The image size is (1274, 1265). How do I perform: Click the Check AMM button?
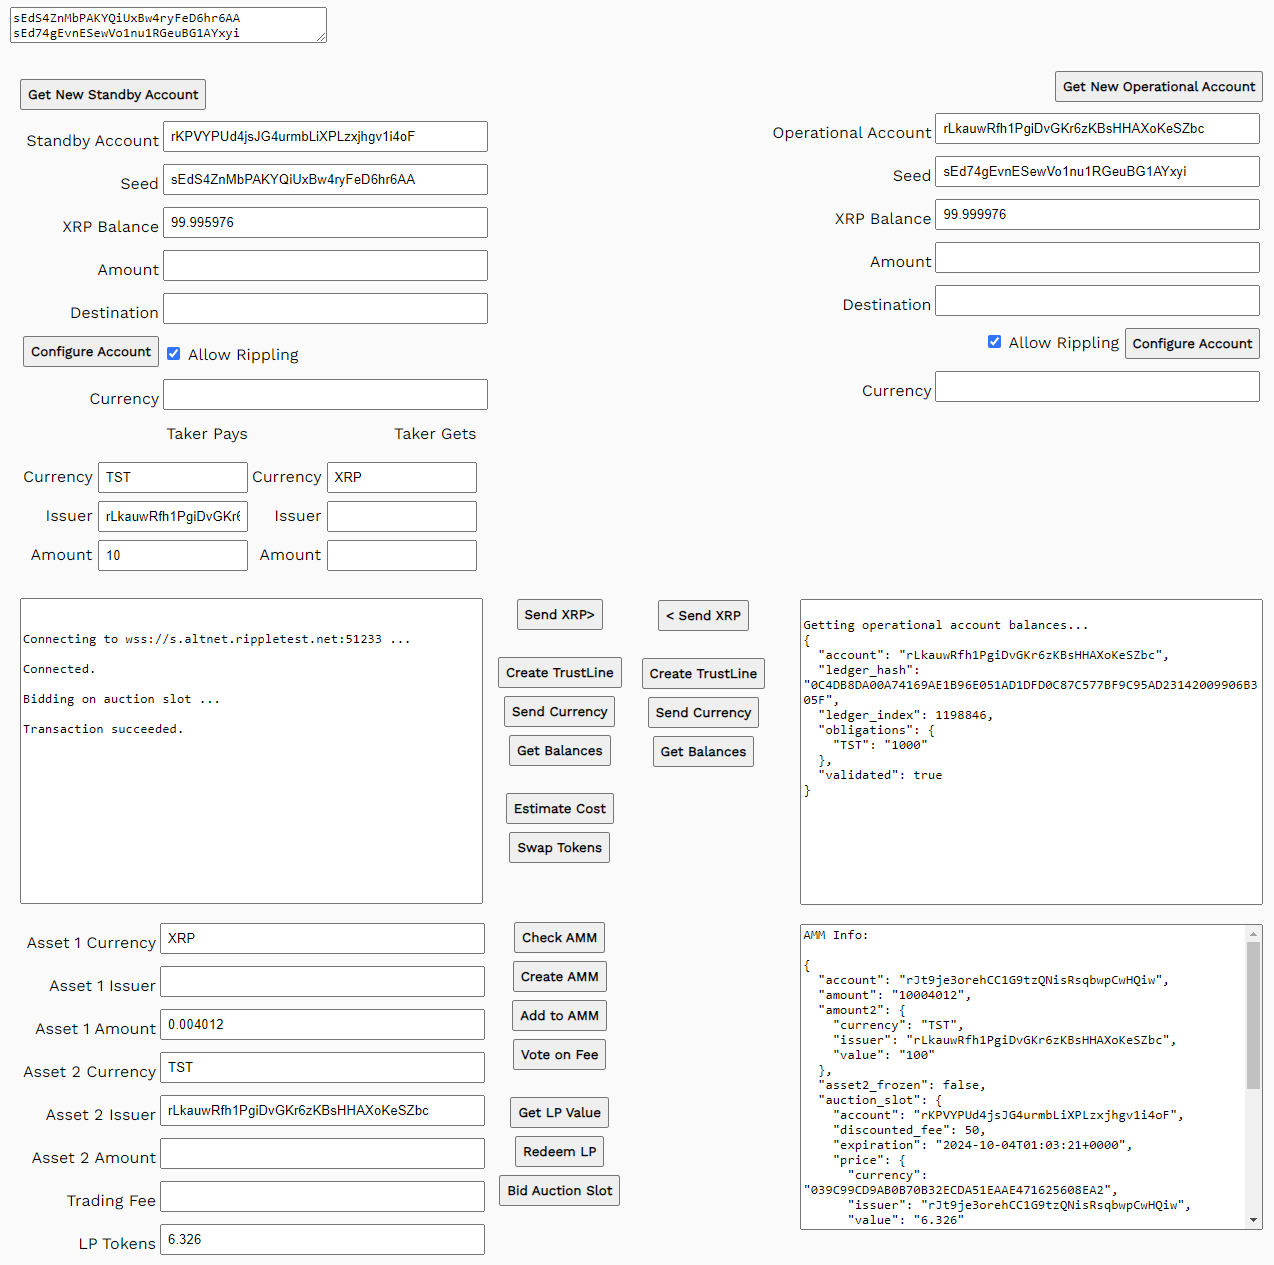559,938
